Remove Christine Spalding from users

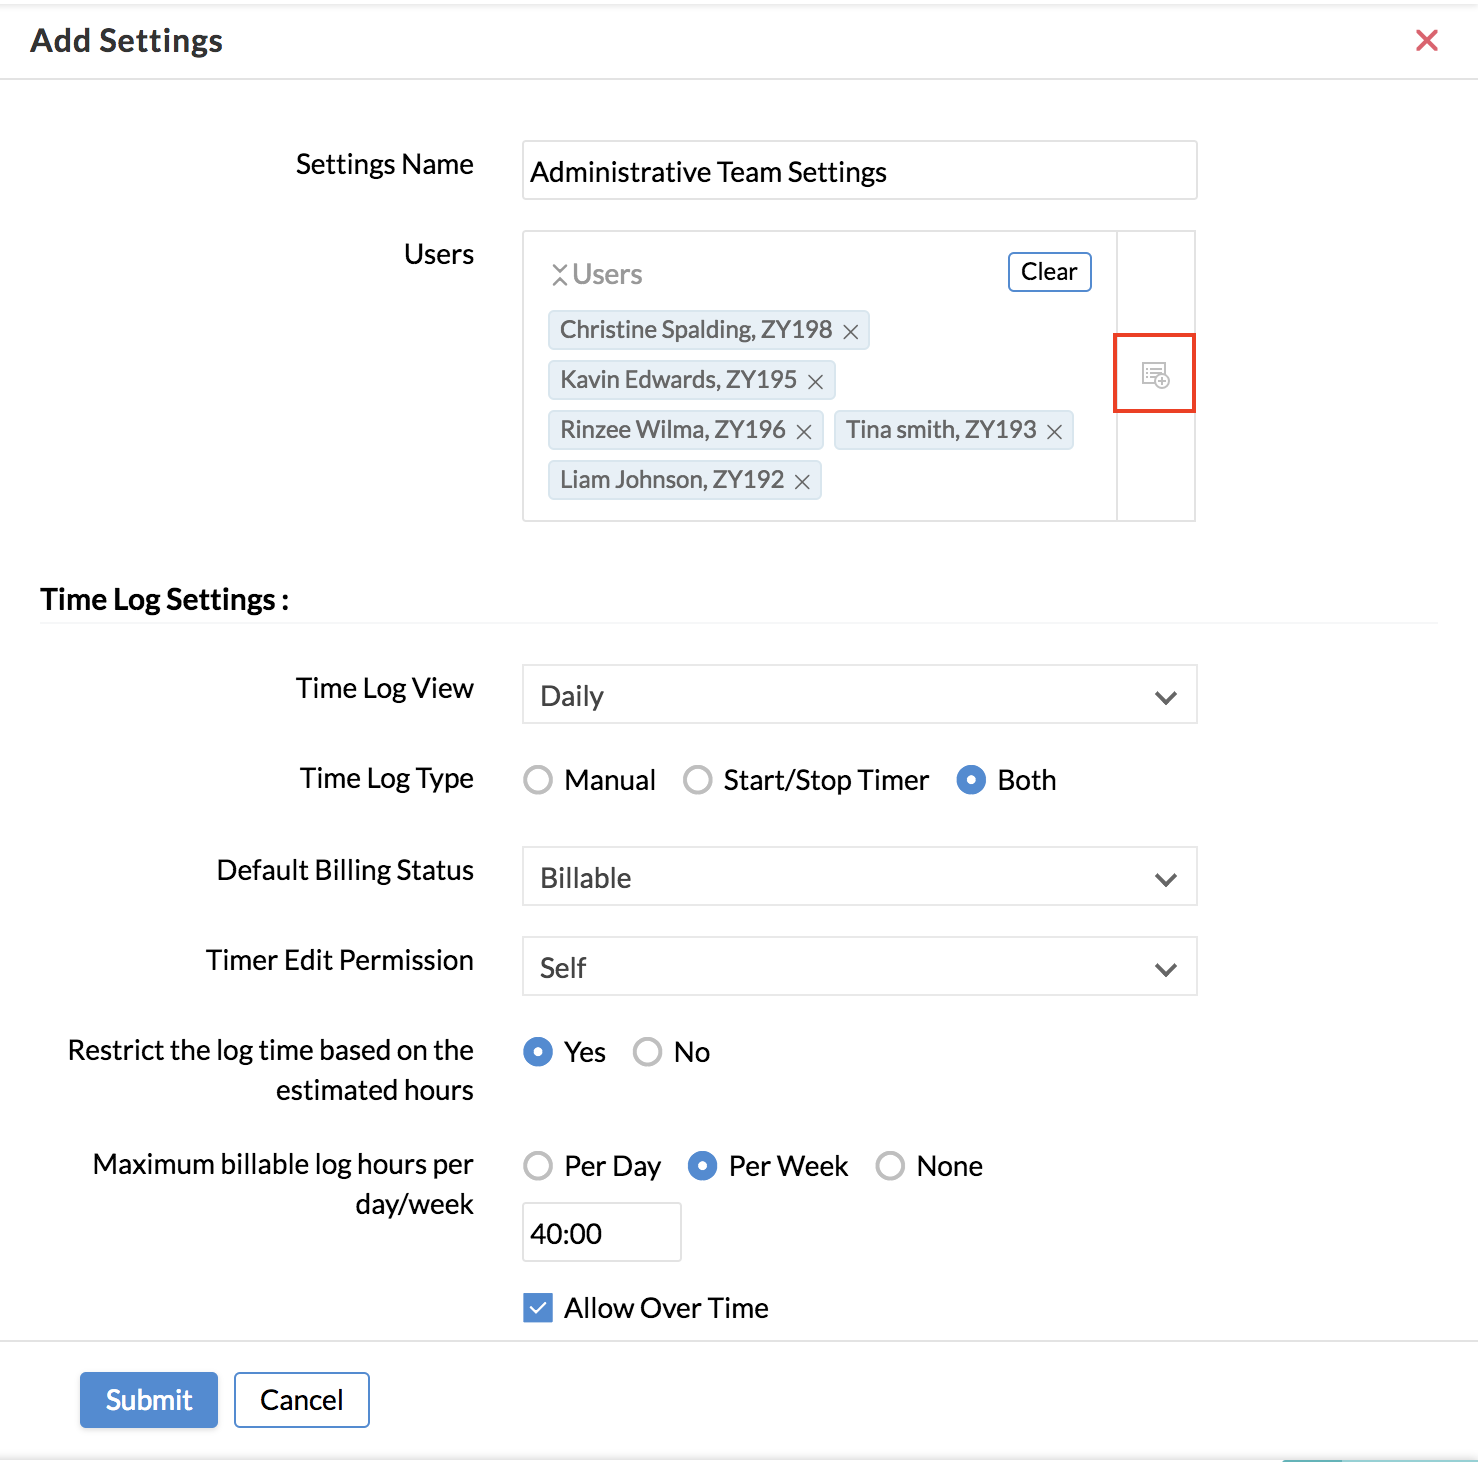pyautogui.click(x=851, y=332)
